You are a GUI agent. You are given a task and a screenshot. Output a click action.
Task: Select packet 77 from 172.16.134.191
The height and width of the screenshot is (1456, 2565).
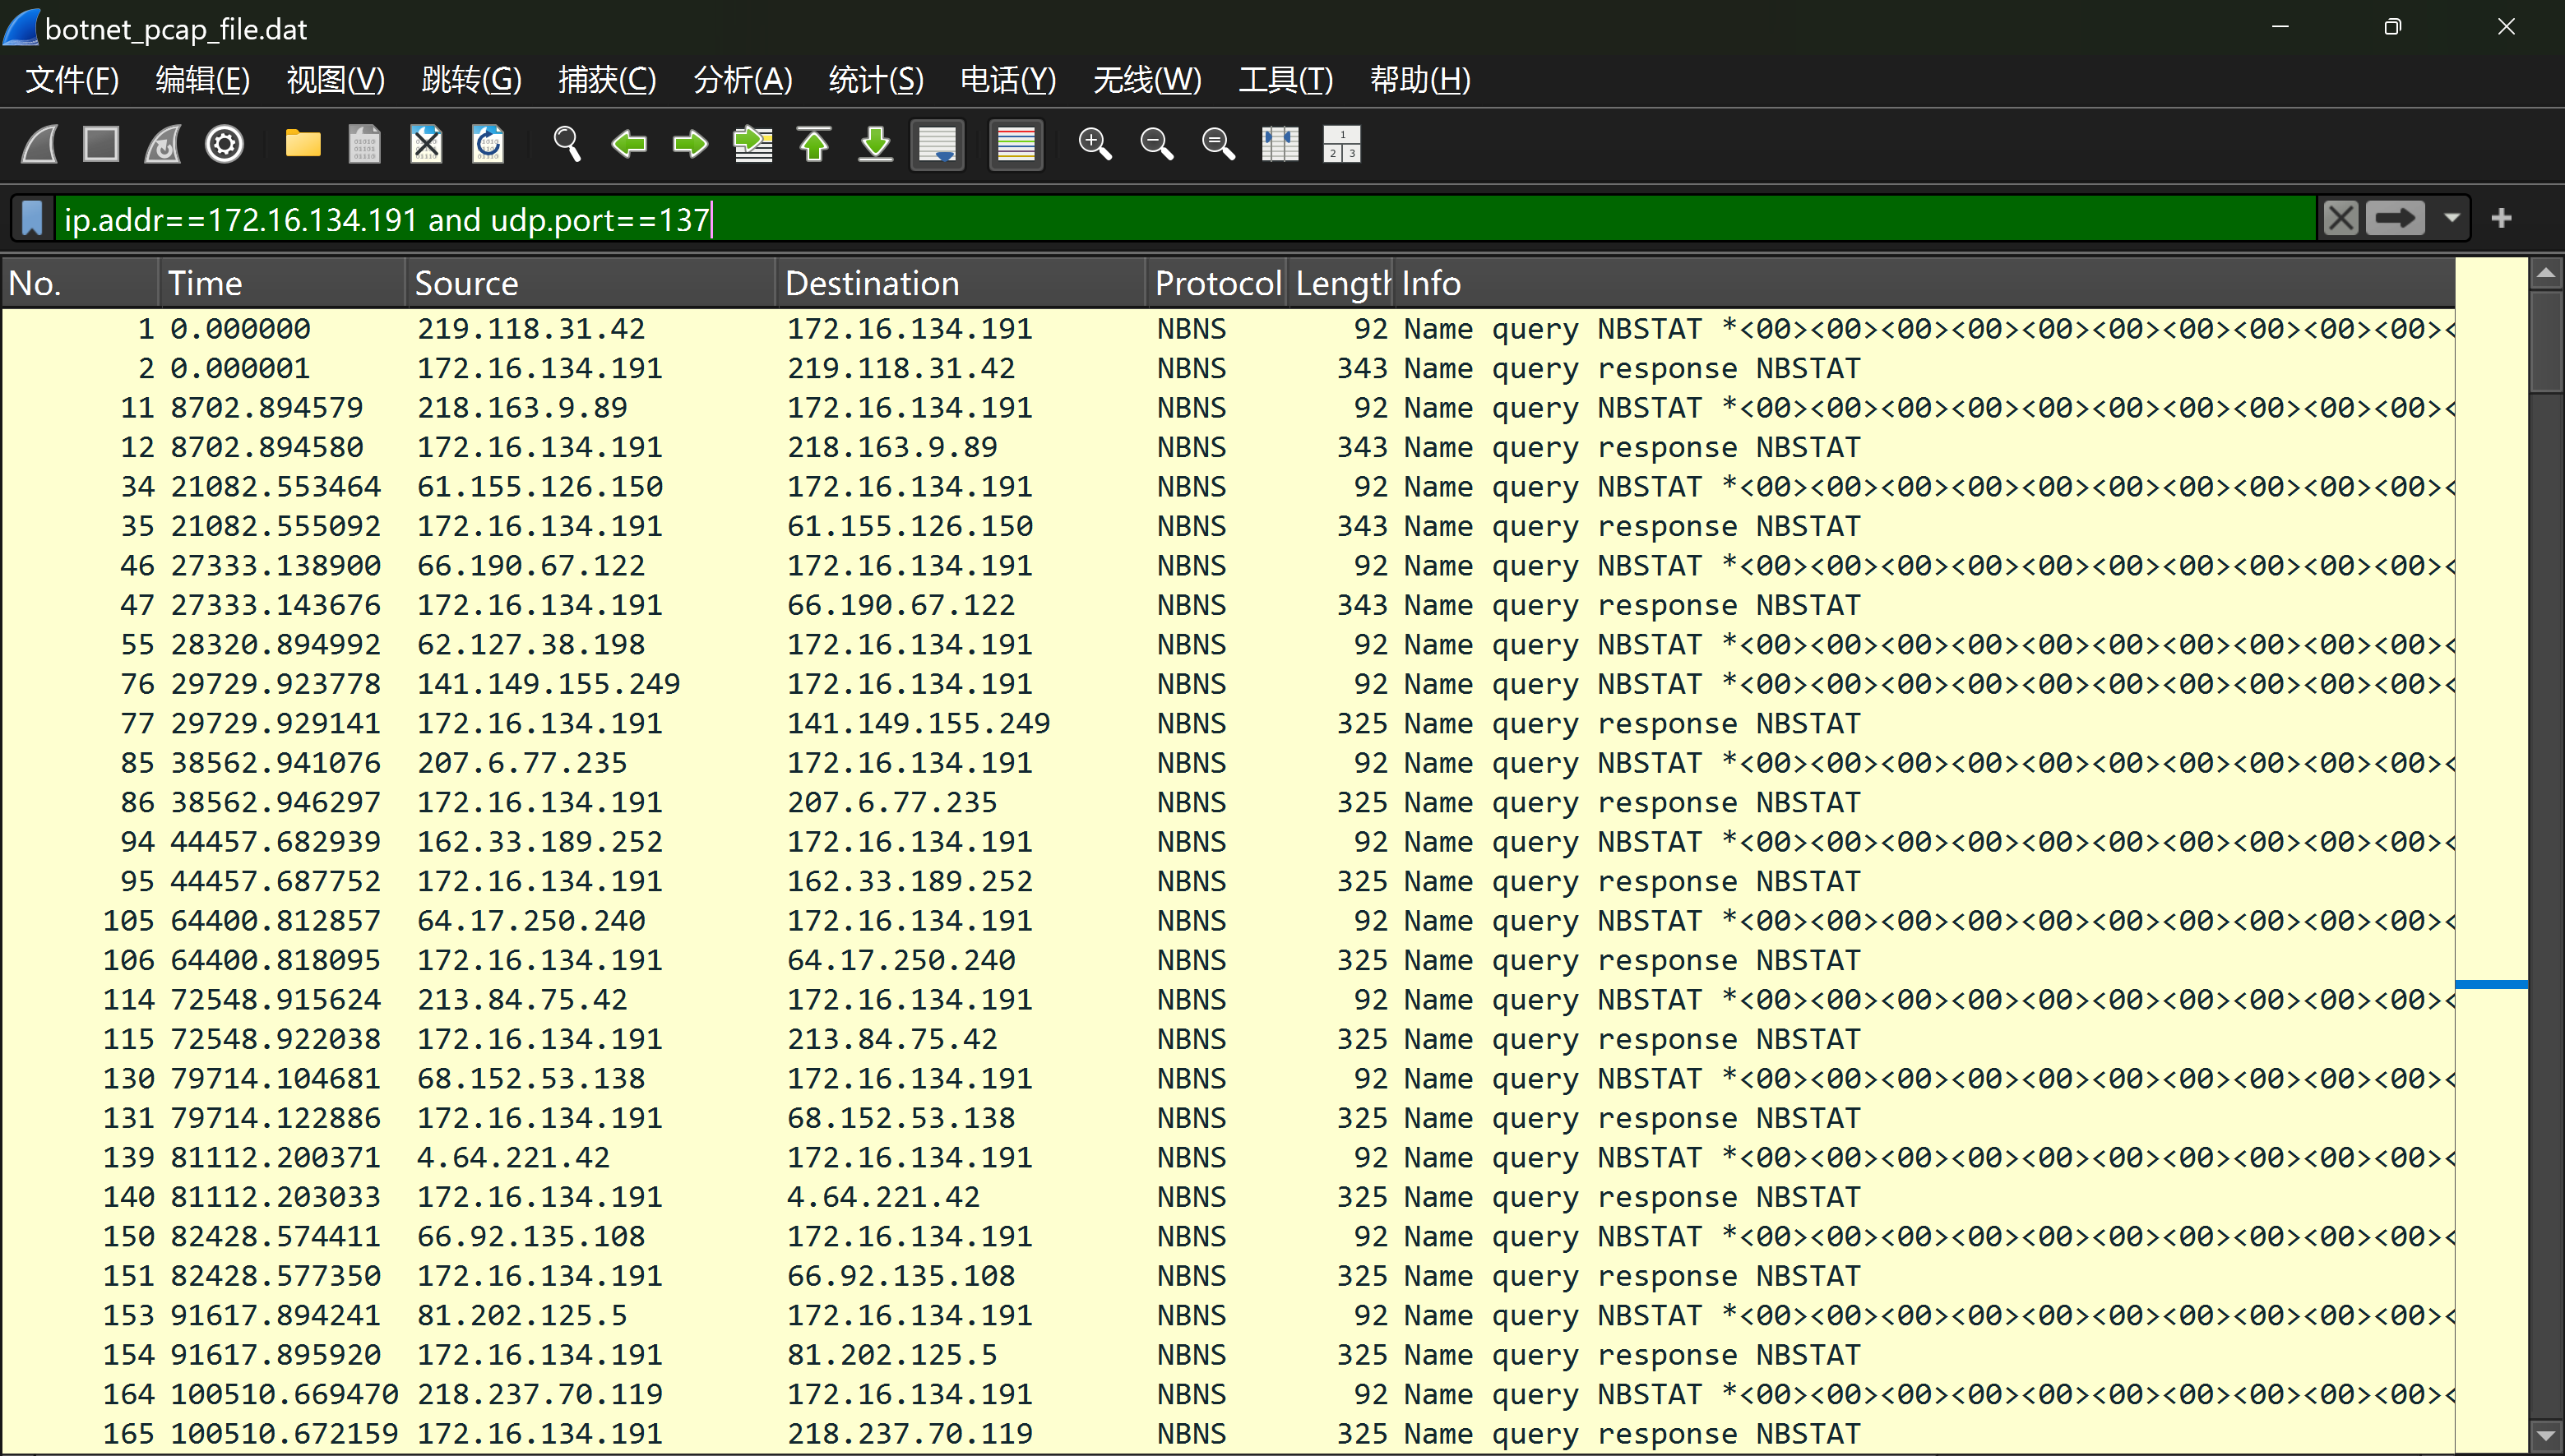(x=540, y=723)
